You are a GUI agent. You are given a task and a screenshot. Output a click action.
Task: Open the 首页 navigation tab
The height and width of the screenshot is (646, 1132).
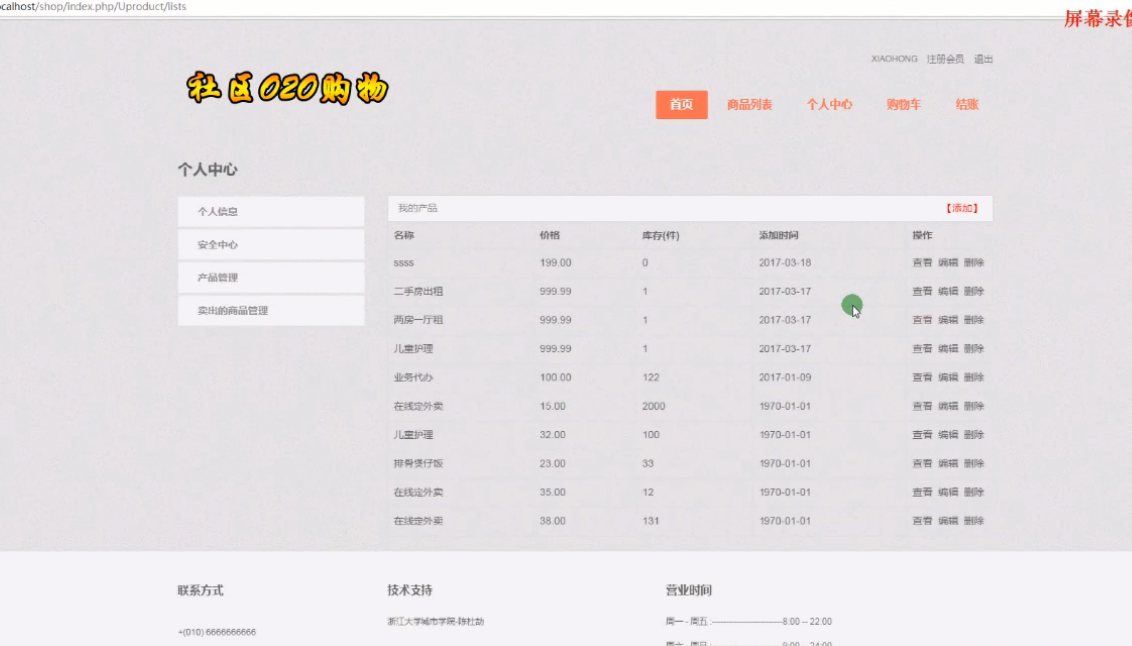pos(681,105)
